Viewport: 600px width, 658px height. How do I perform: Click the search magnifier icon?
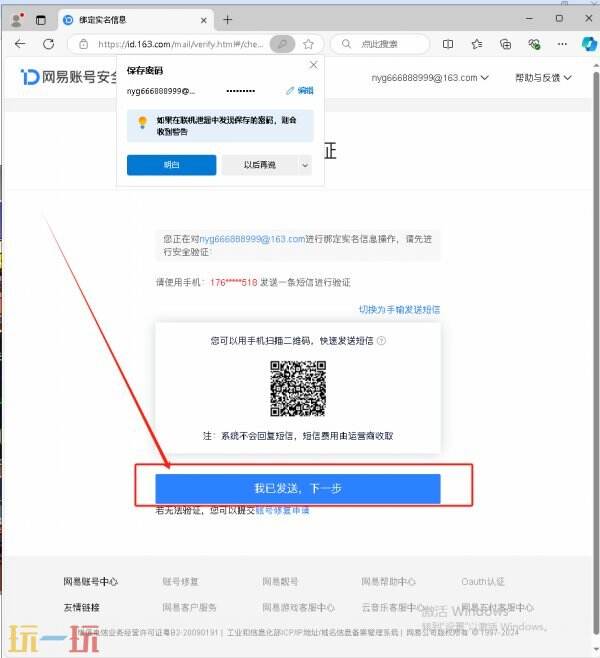pyautogui.click(x=346, y=44)
